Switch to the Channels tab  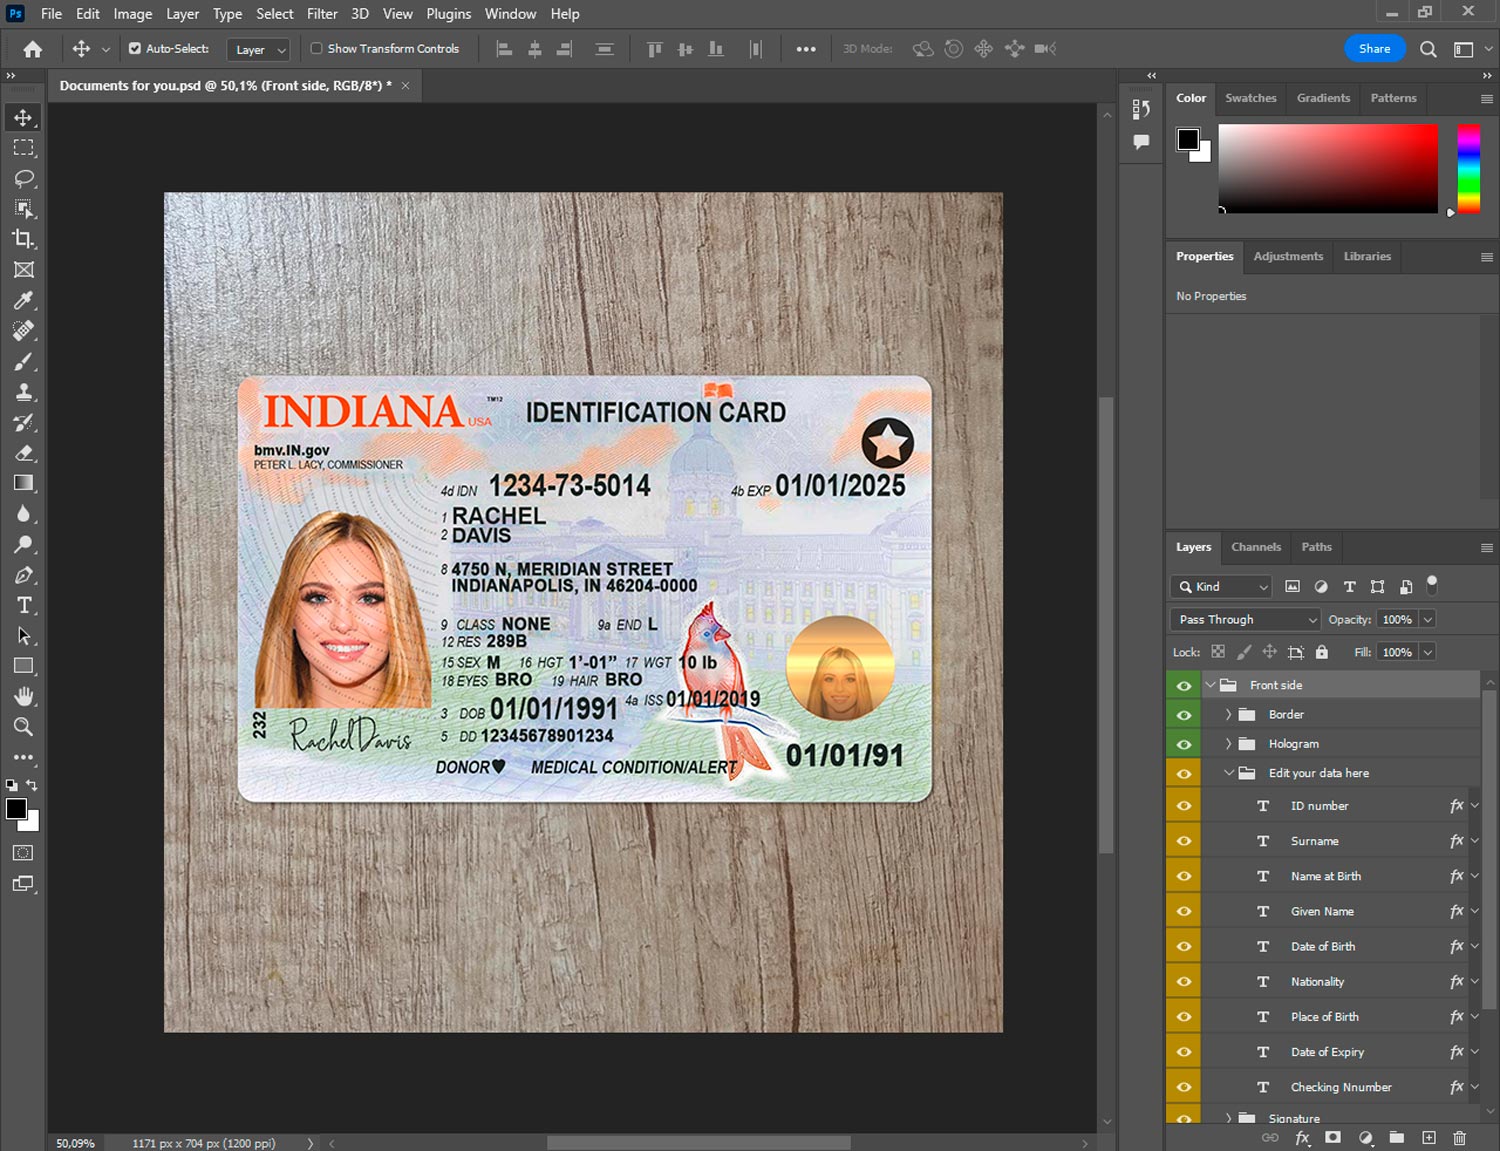tap(1255, 547)
